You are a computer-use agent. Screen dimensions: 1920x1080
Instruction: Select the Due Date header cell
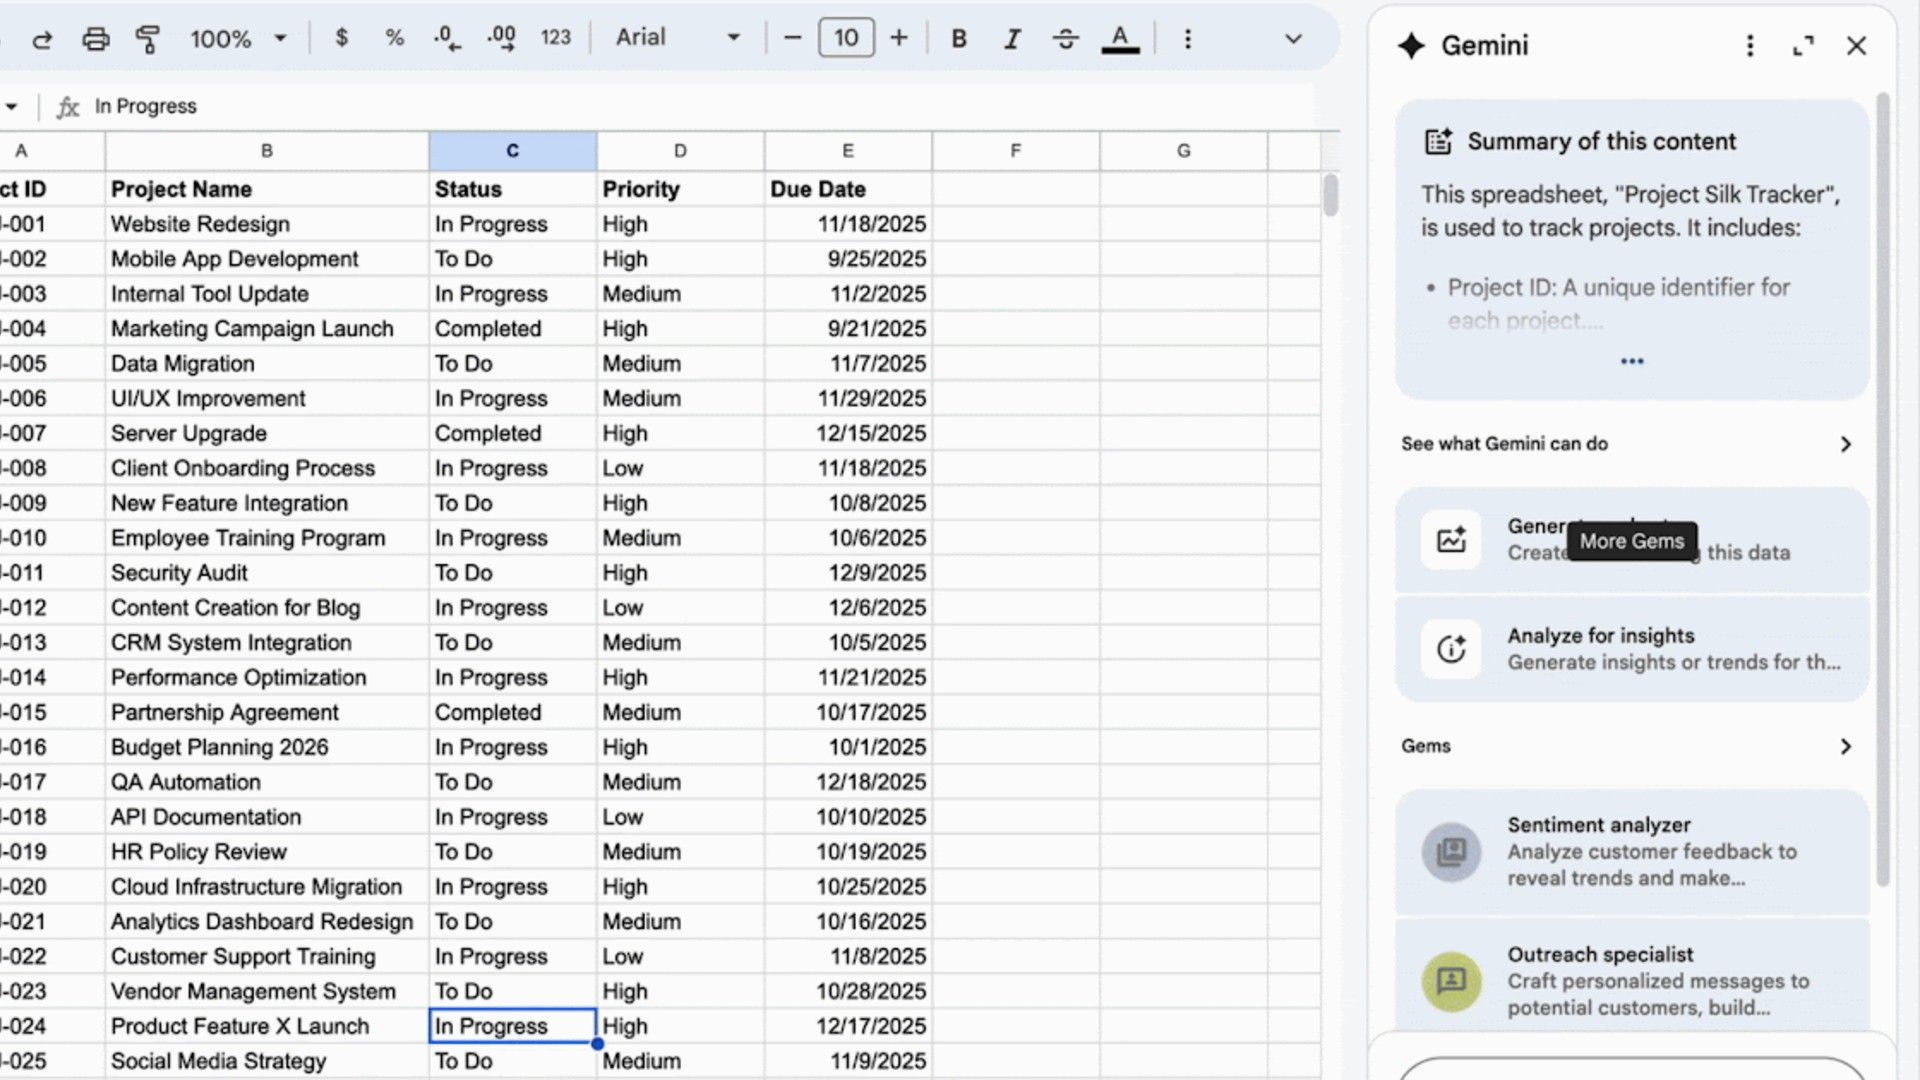(x=848, y=189)
